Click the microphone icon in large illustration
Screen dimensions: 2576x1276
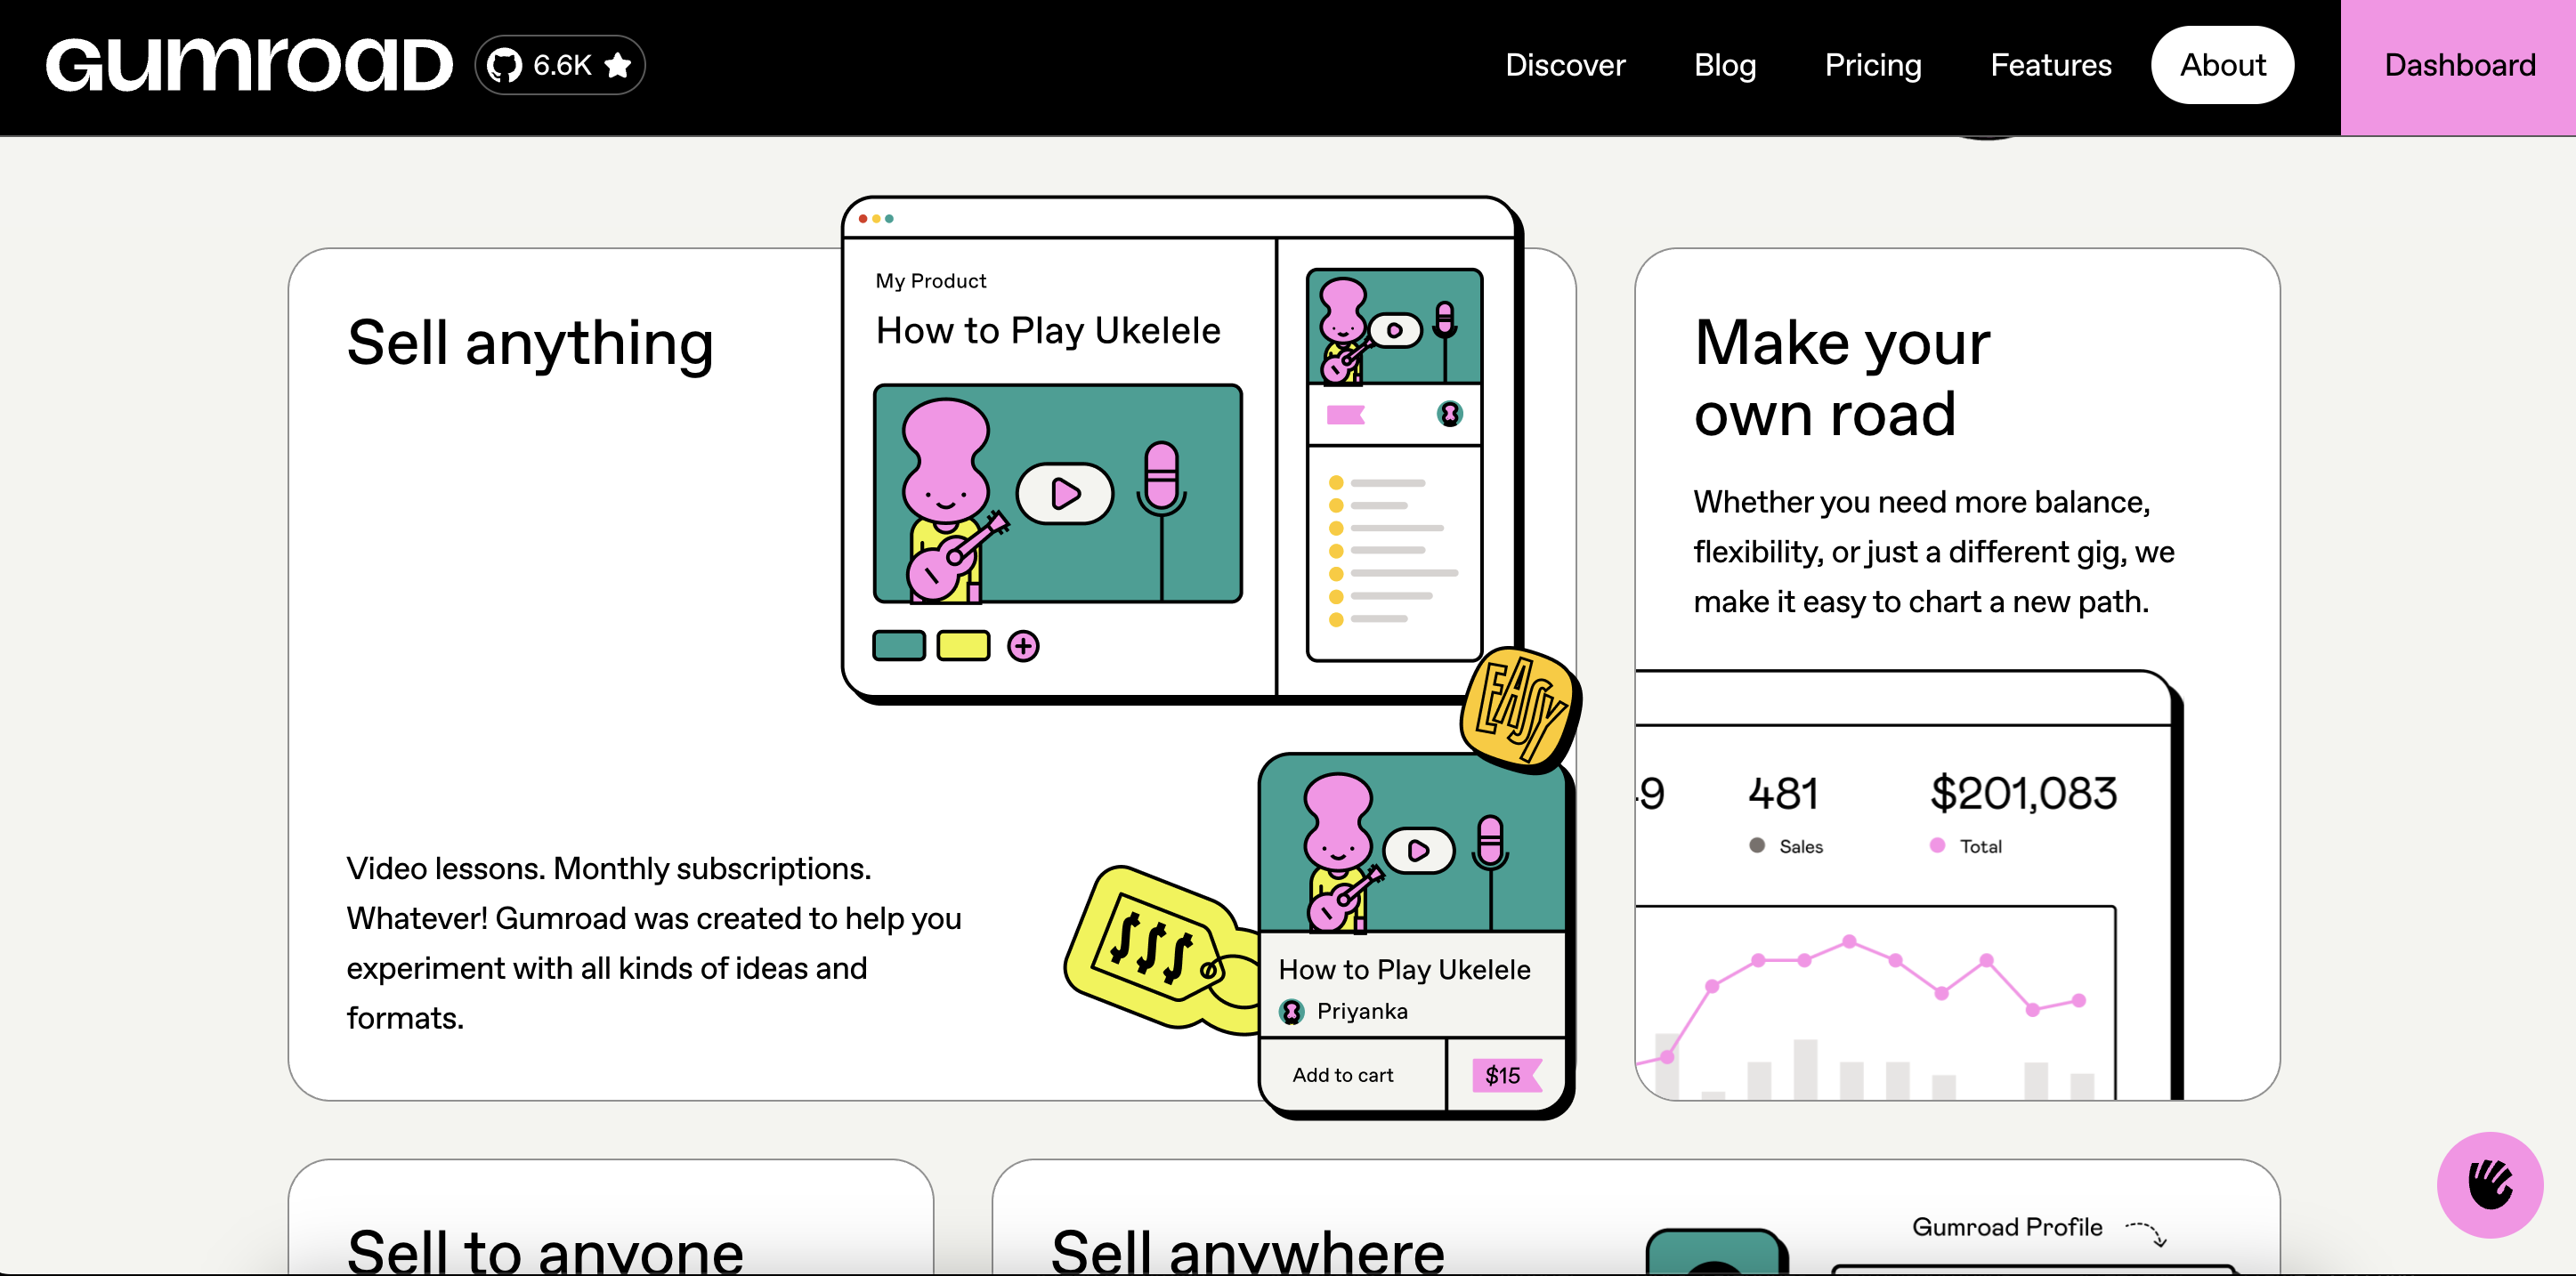(x=1161, y=480)
